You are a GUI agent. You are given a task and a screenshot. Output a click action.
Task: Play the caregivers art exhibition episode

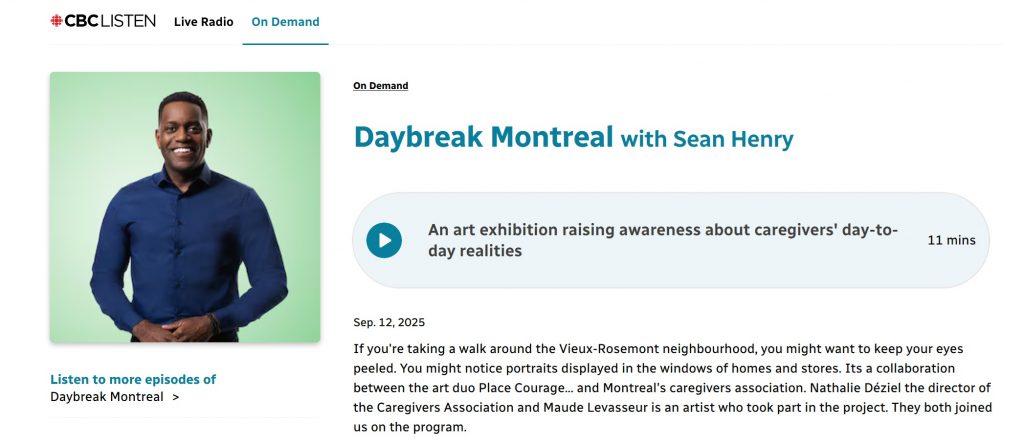[384, 240]
